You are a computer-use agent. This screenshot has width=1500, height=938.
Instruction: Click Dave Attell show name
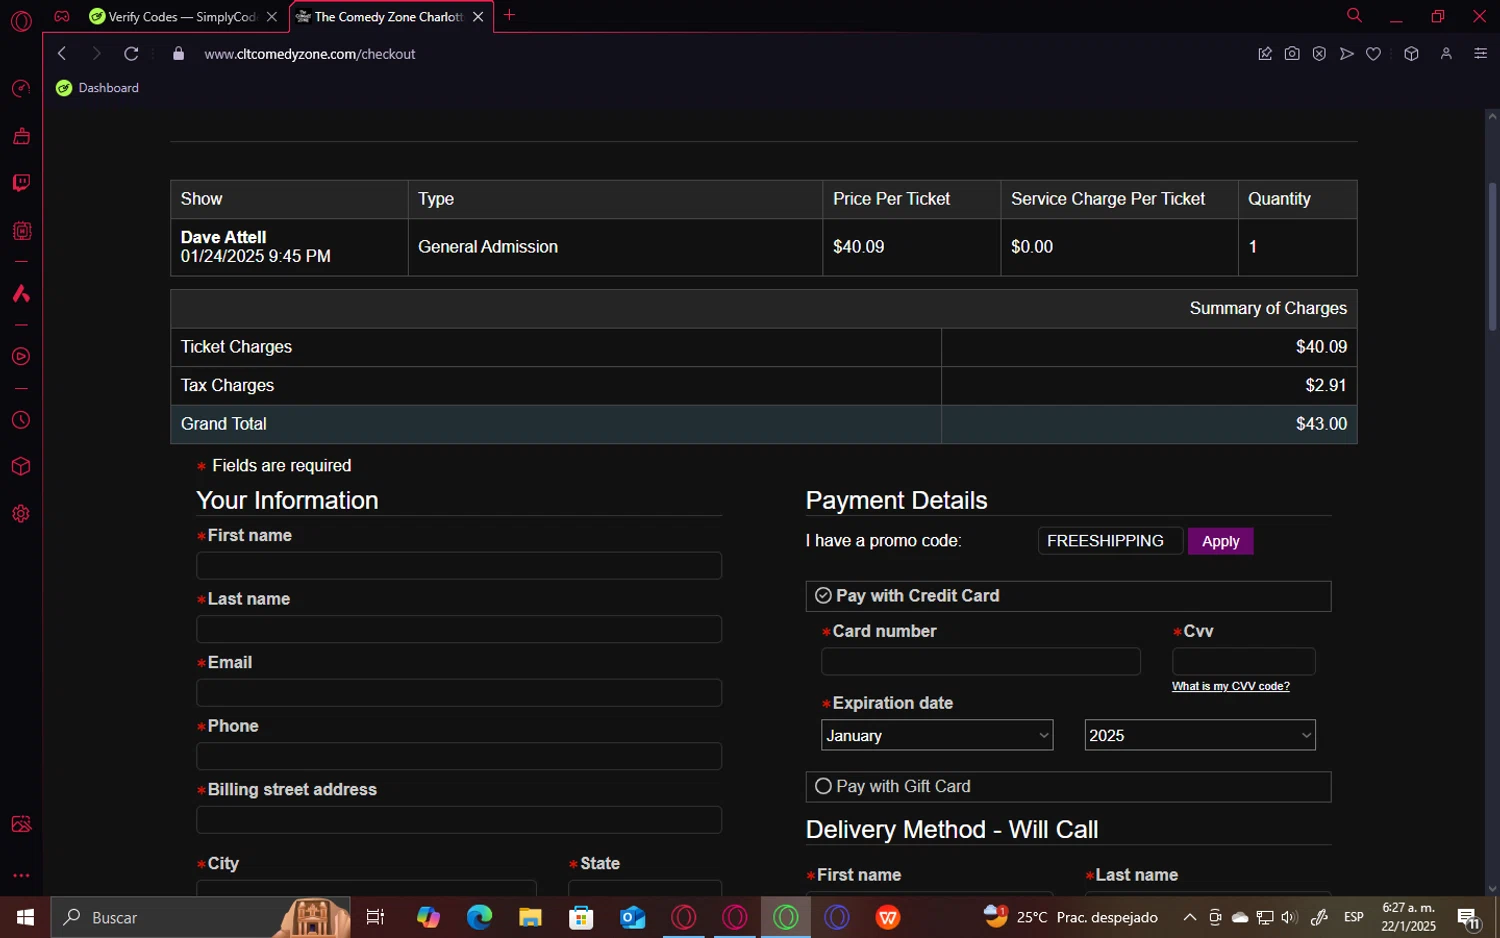coord(223,237)
